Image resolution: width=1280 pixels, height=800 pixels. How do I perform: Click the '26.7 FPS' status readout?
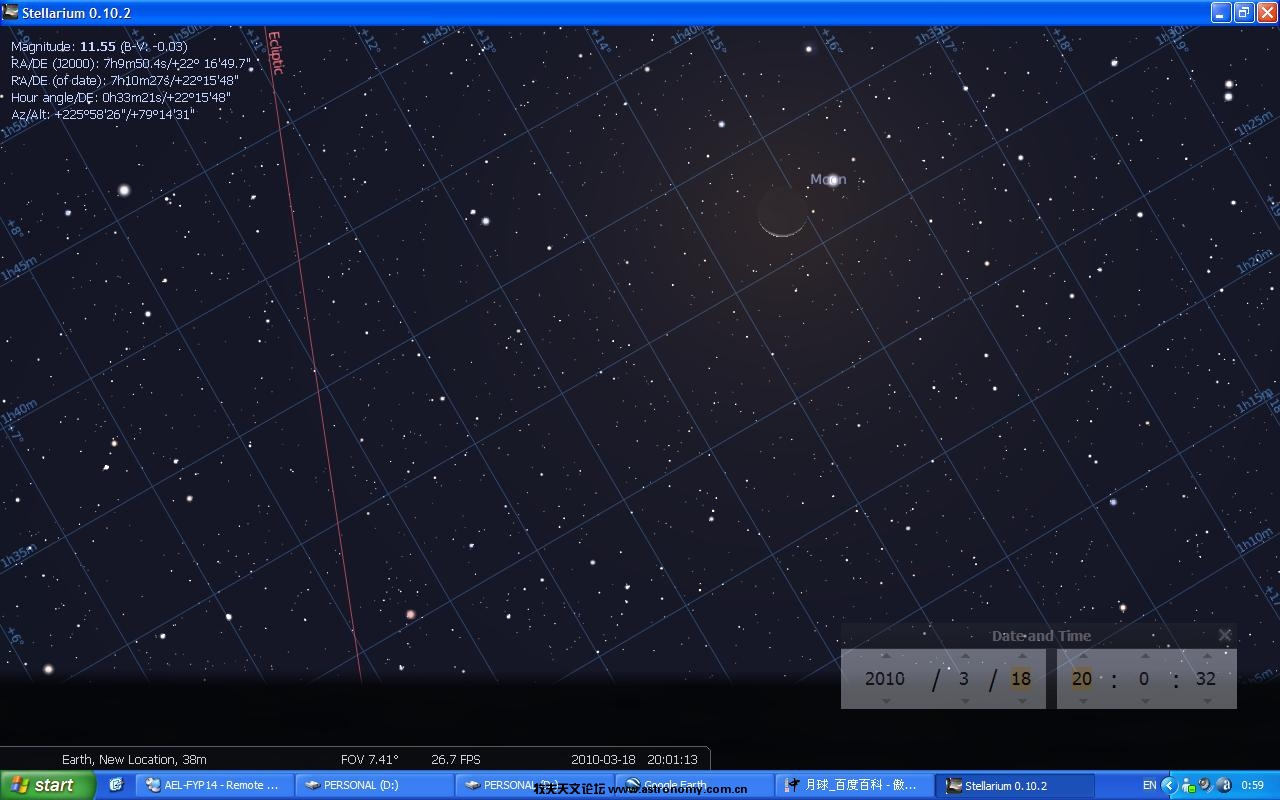click(456, 759)
